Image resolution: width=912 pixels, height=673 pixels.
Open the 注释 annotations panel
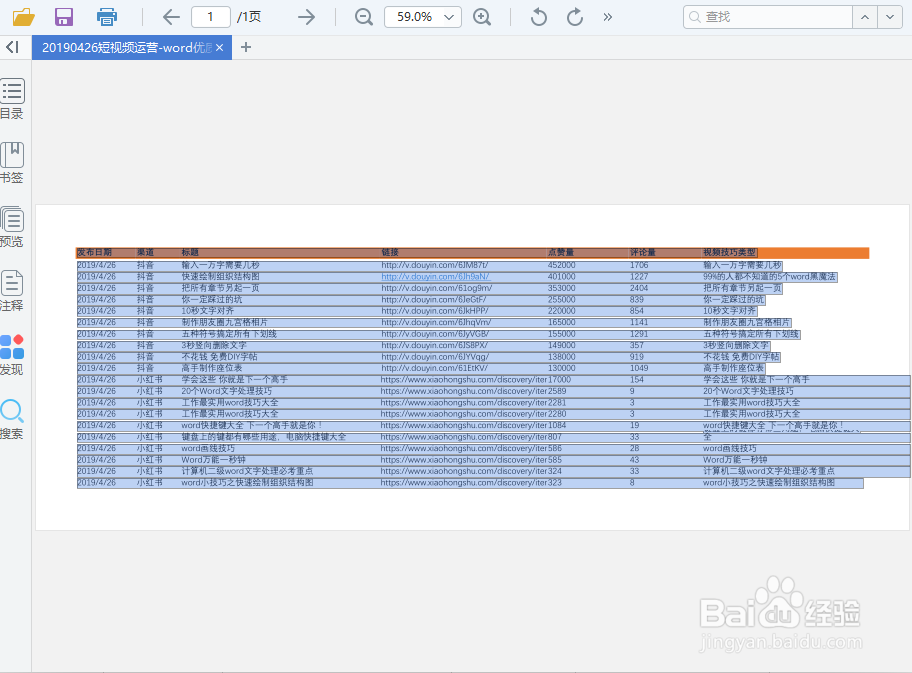[x=12, y=291]
